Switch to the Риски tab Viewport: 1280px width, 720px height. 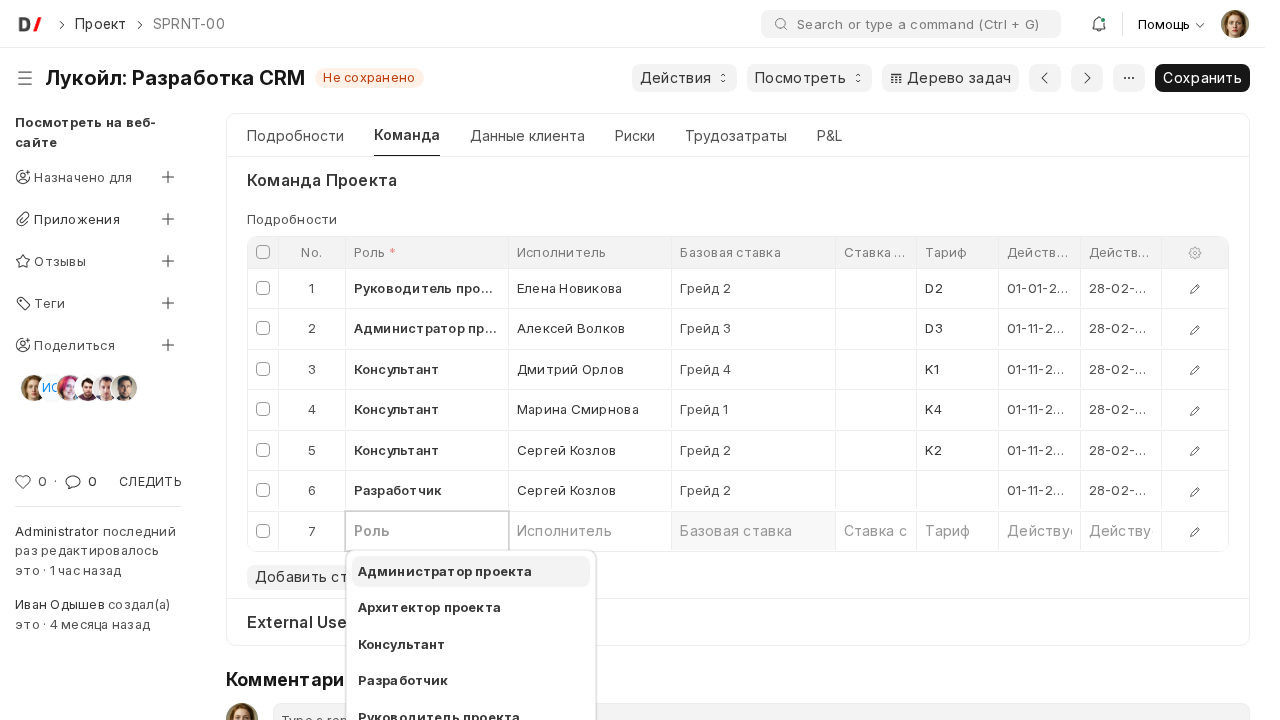(x=635, y=136)
